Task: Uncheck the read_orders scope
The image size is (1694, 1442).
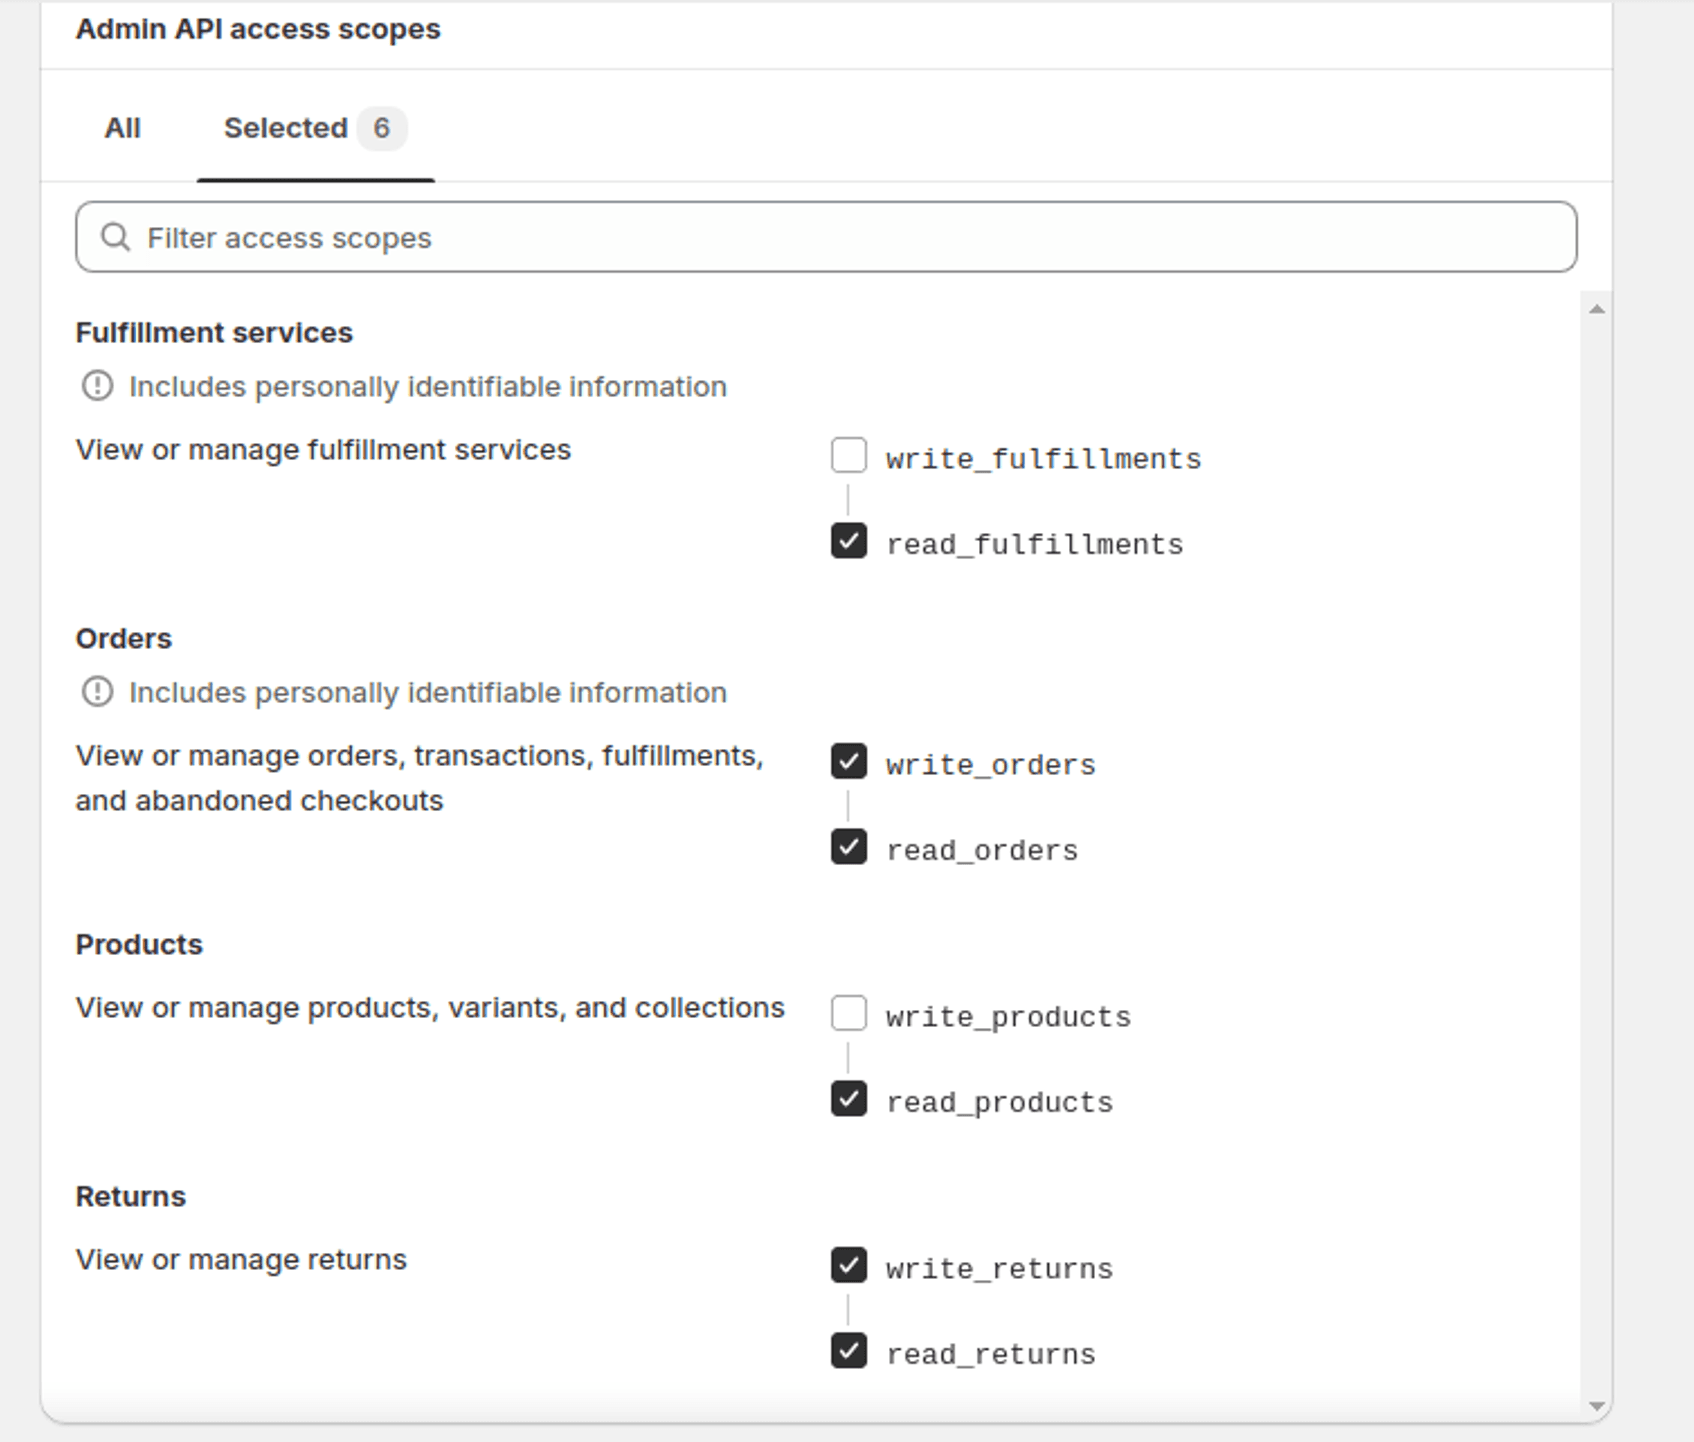Action: point(849,847)
